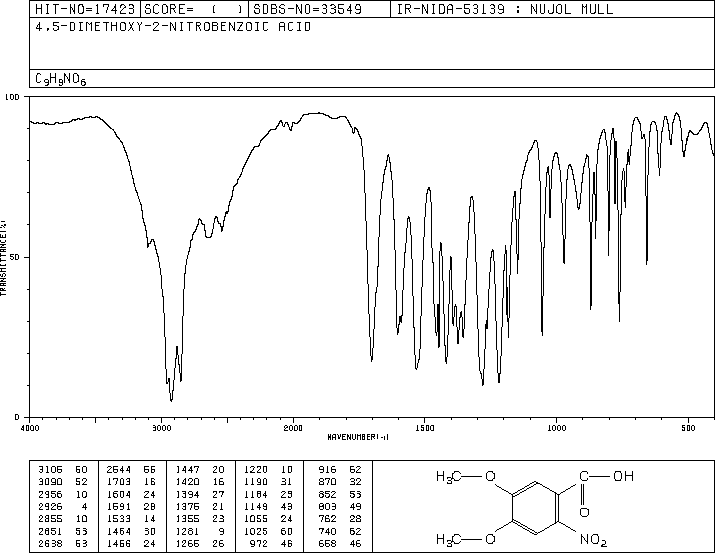The height and width of the screenshot is (553, 715).
Task: Click the OH group in structure diagram
Action: click(x=623, y=476)
